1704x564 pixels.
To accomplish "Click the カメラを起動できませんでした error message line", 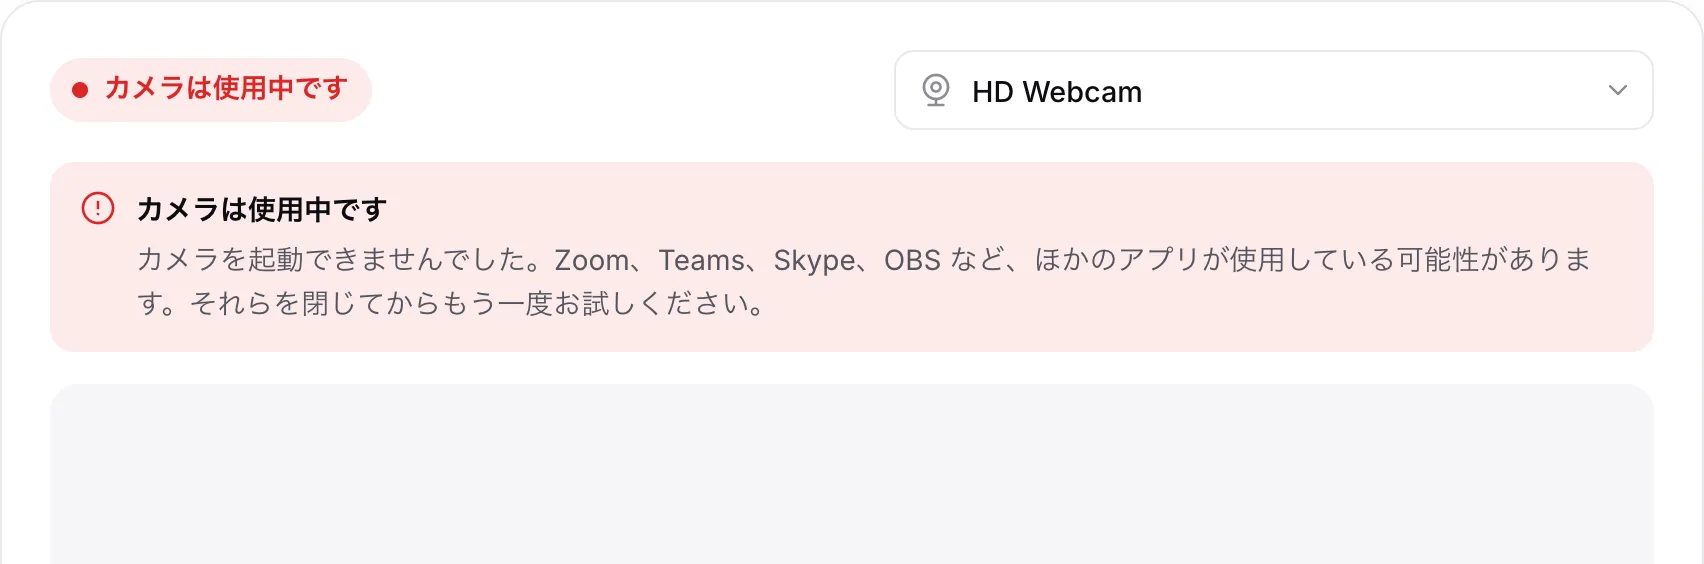I will click(864, 259).
